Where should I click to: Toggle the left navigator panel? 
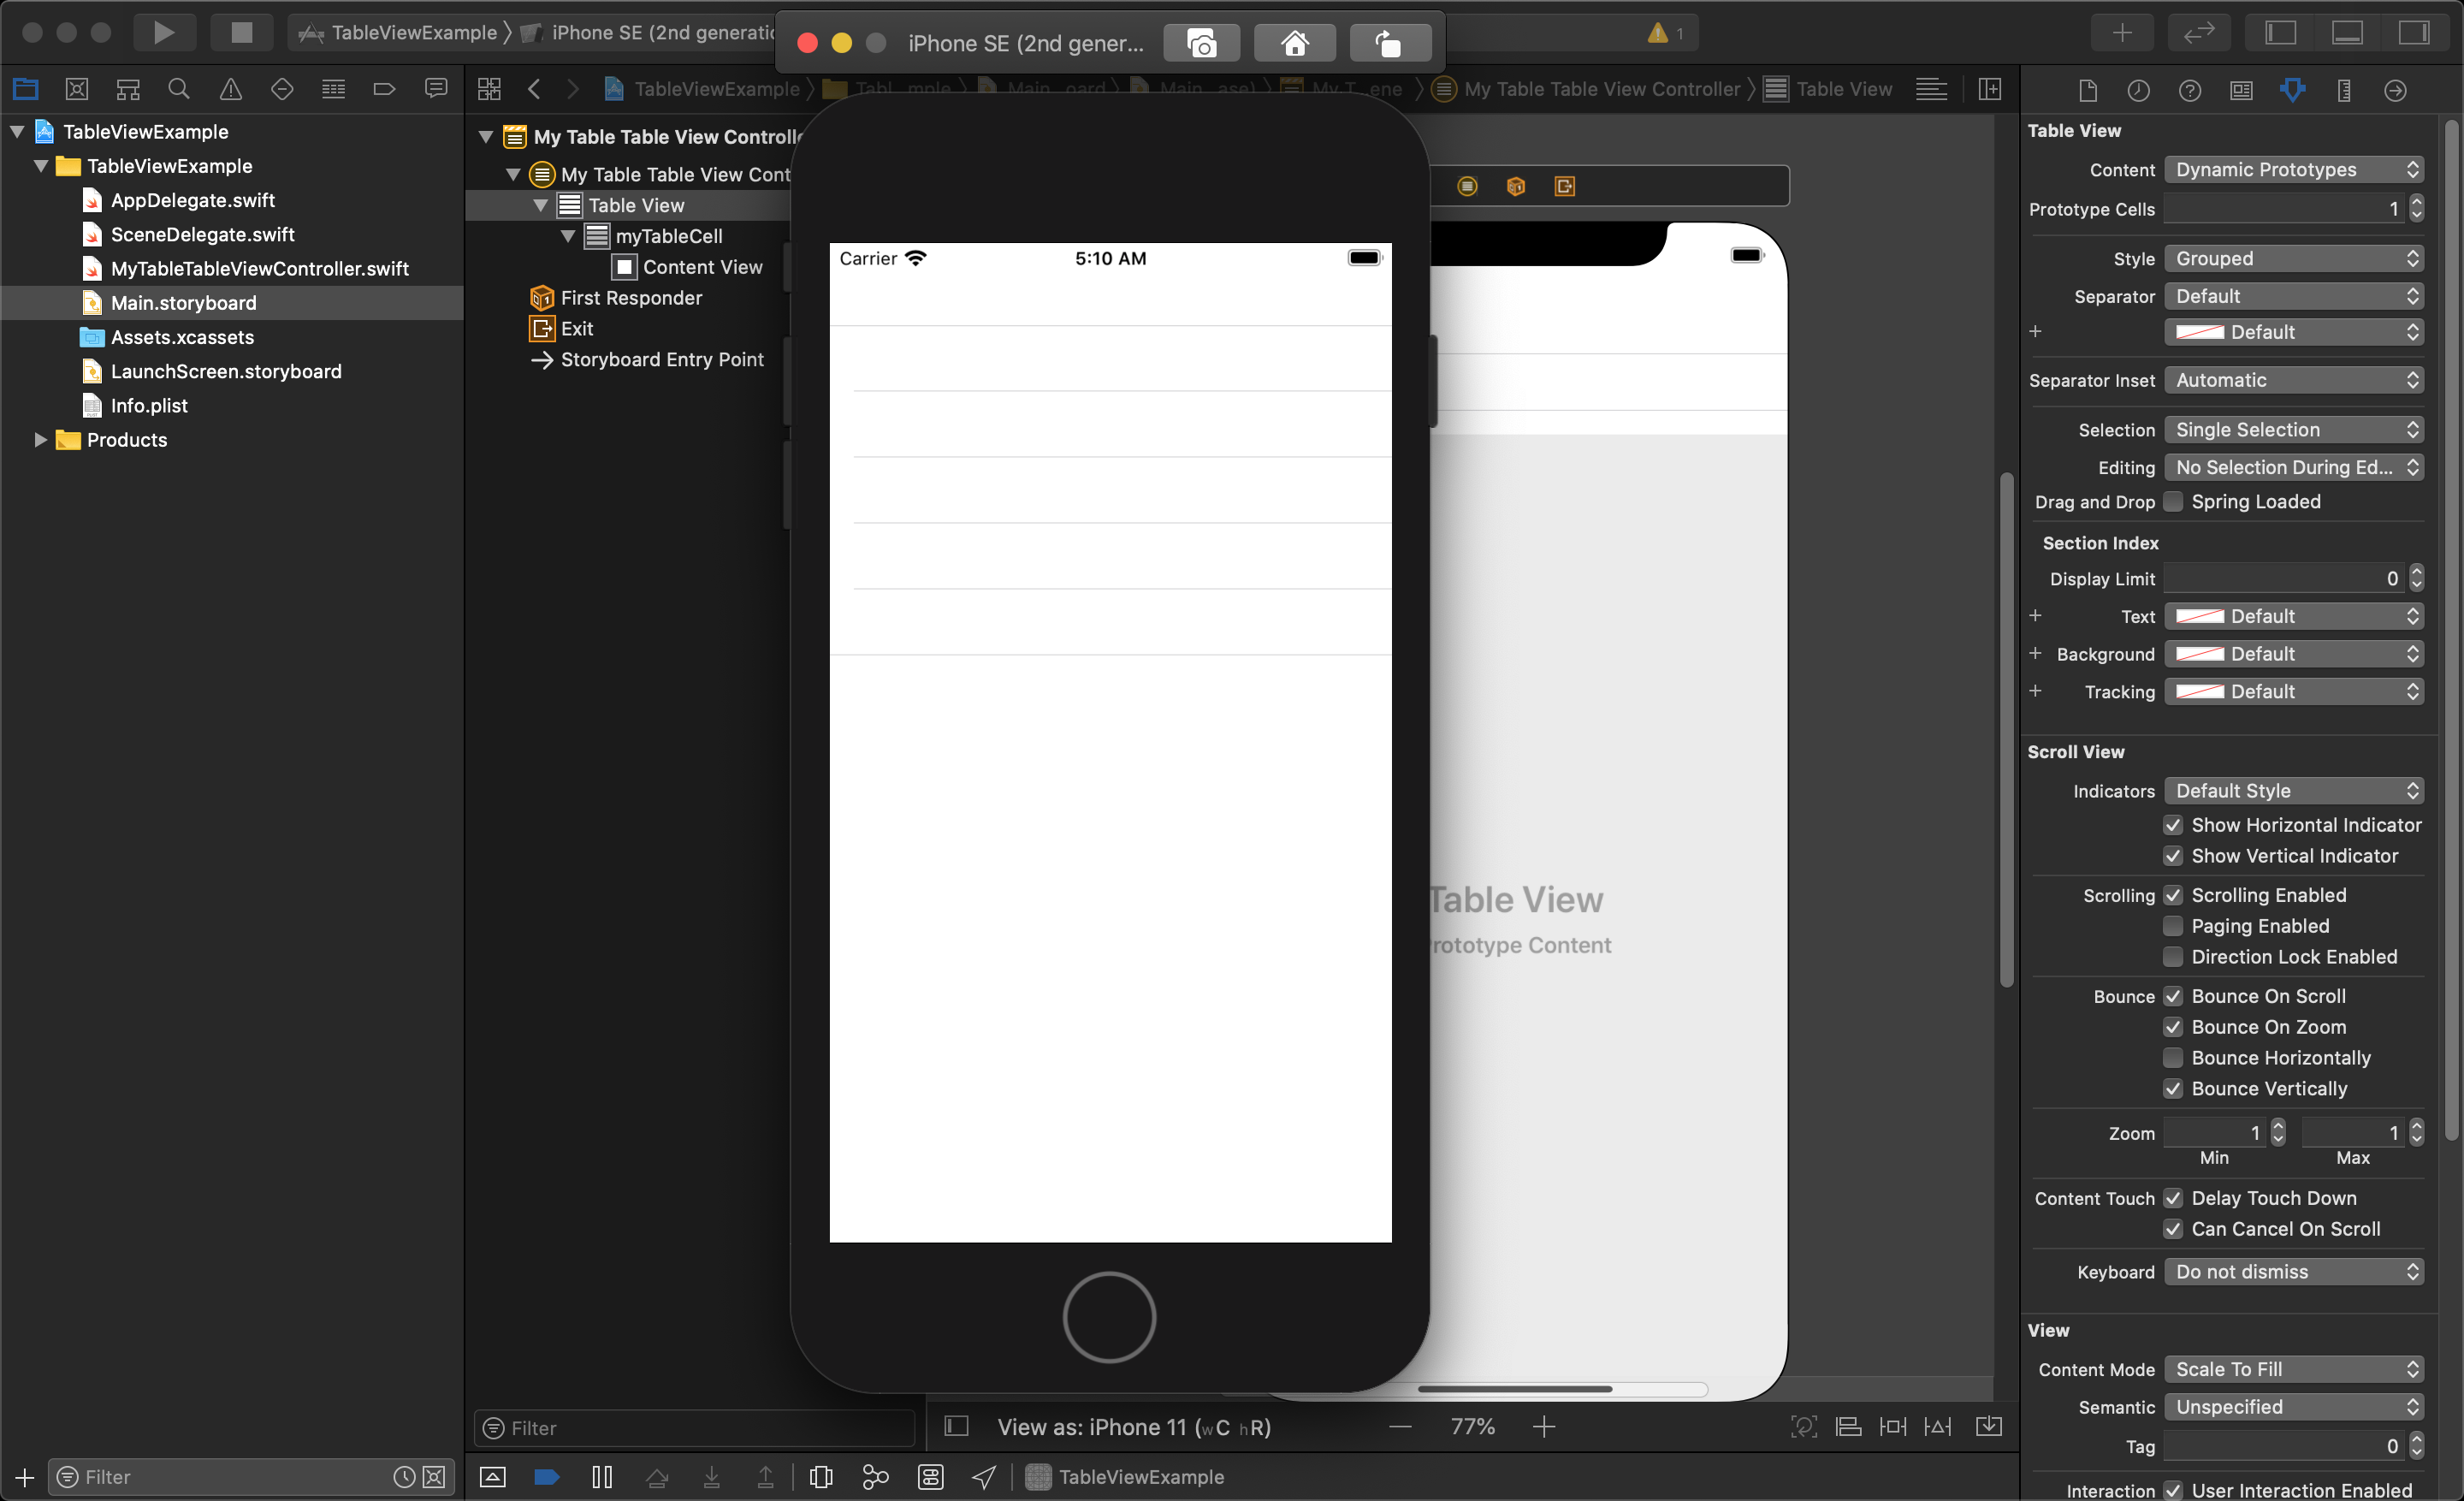[x=2281, y=33]
